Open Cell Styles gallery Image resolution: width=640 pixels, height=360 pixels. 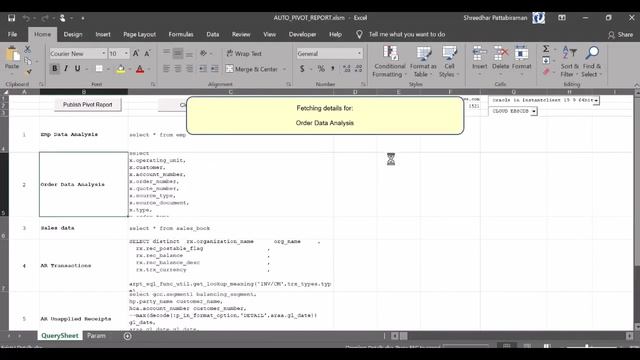(x=449, y=62)
